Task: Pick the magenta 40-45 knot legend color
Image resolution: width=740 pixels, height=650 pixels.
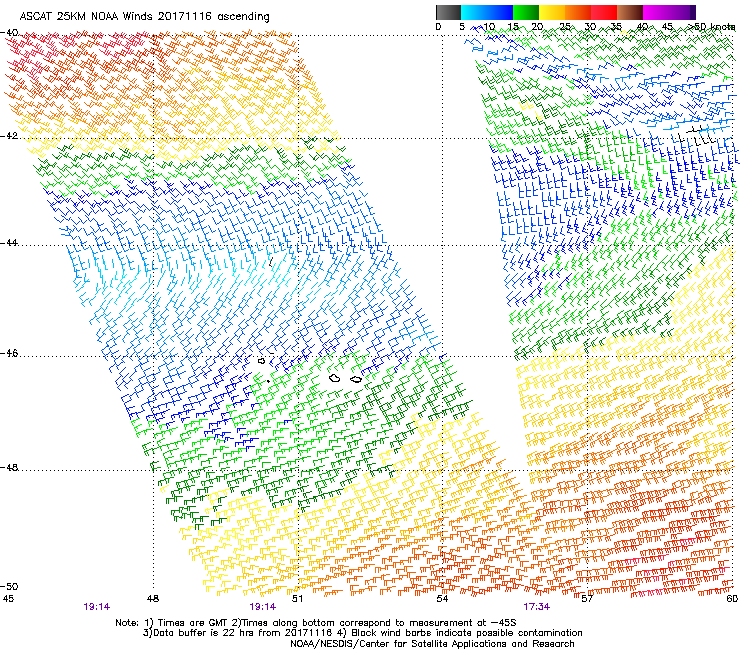Action: pos(656,12)
